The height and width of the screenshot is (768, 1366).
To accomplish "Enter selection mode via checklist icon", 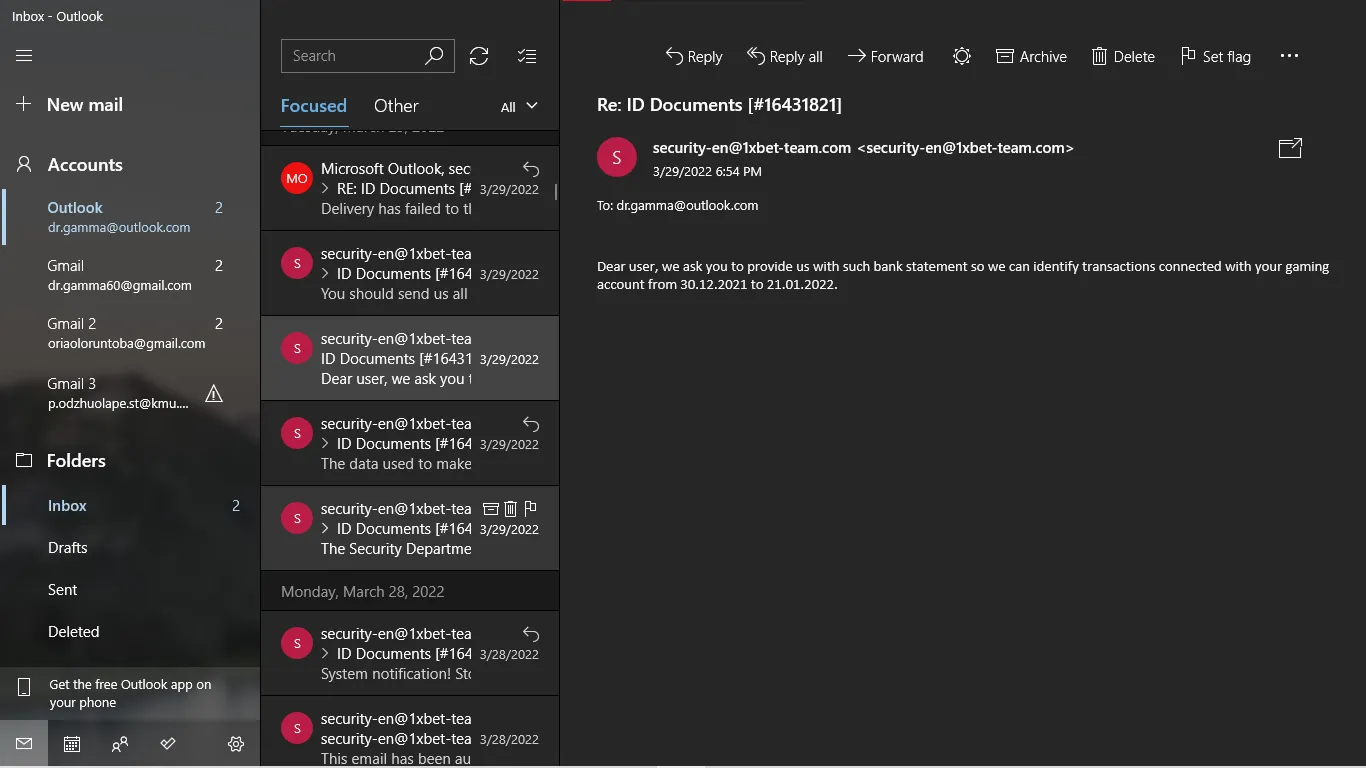I will [527, 56].
